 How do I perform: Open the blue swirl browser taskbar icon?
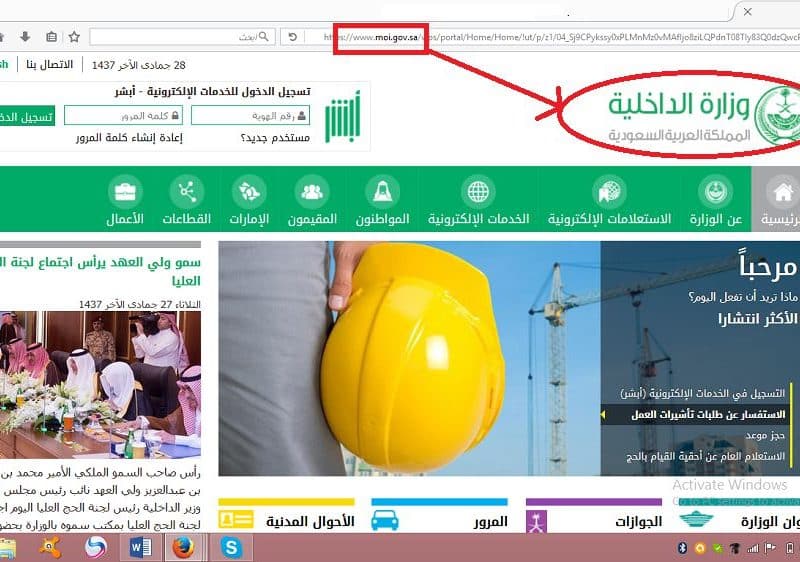[96, 548]
